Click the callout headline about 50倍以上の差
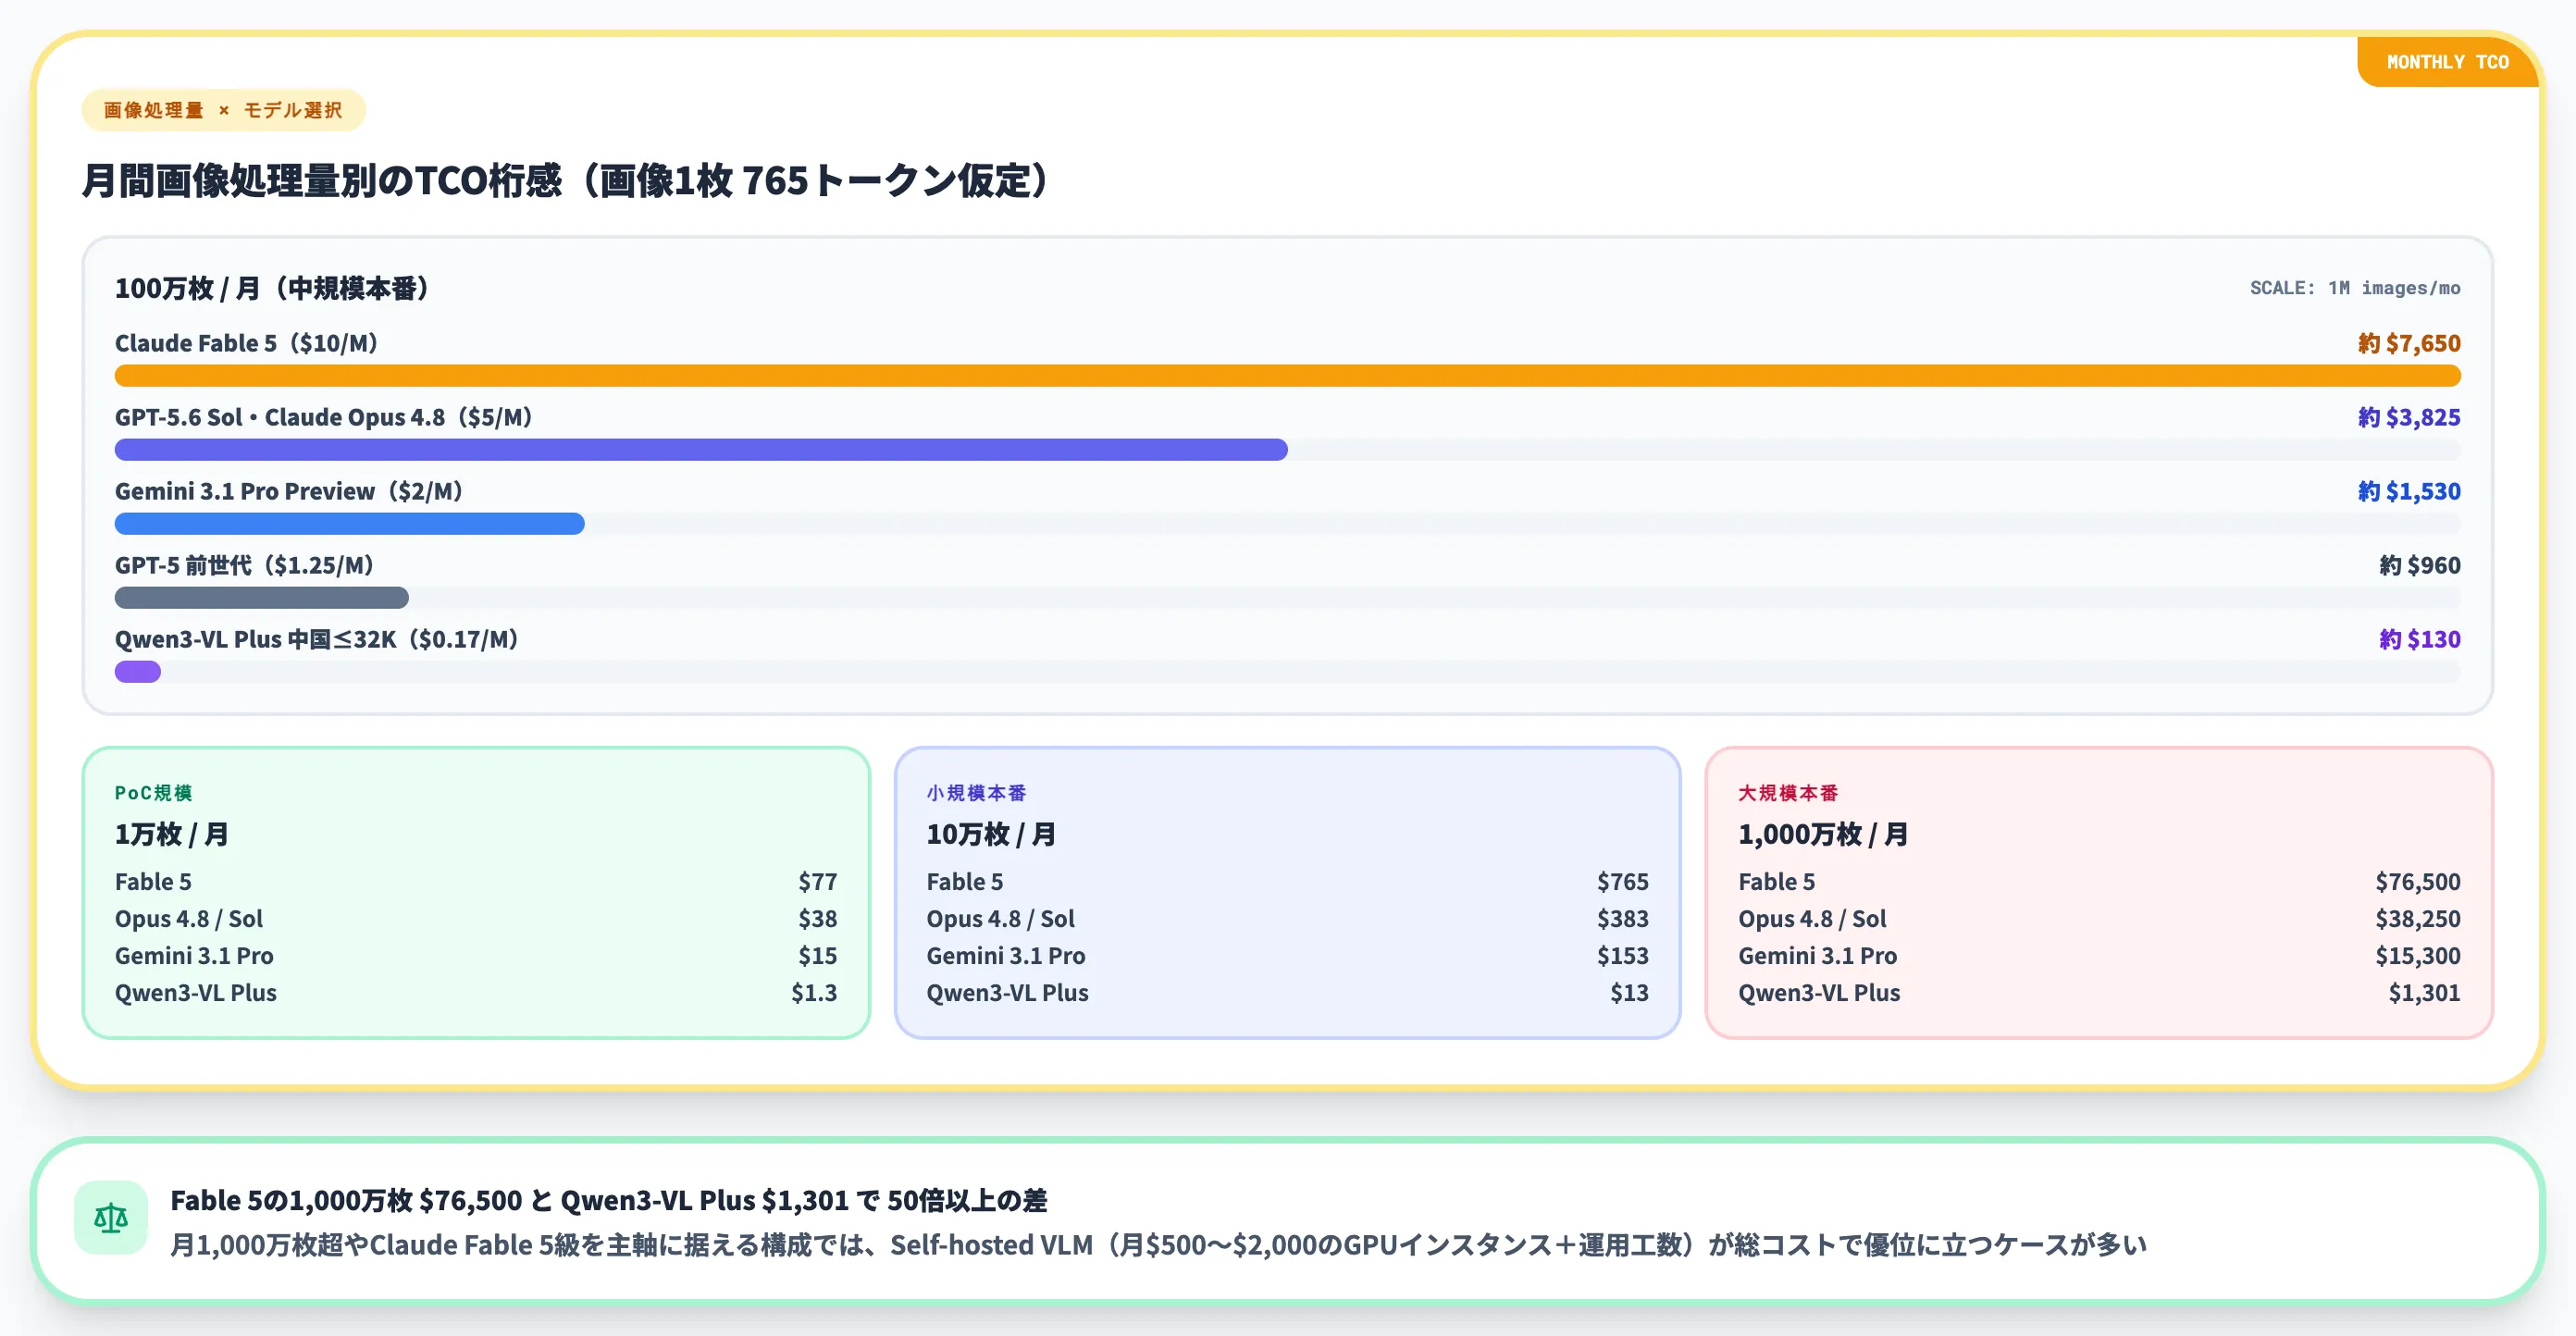This screenshot has width=2576, height=1336. click(x=609, y=1200)
